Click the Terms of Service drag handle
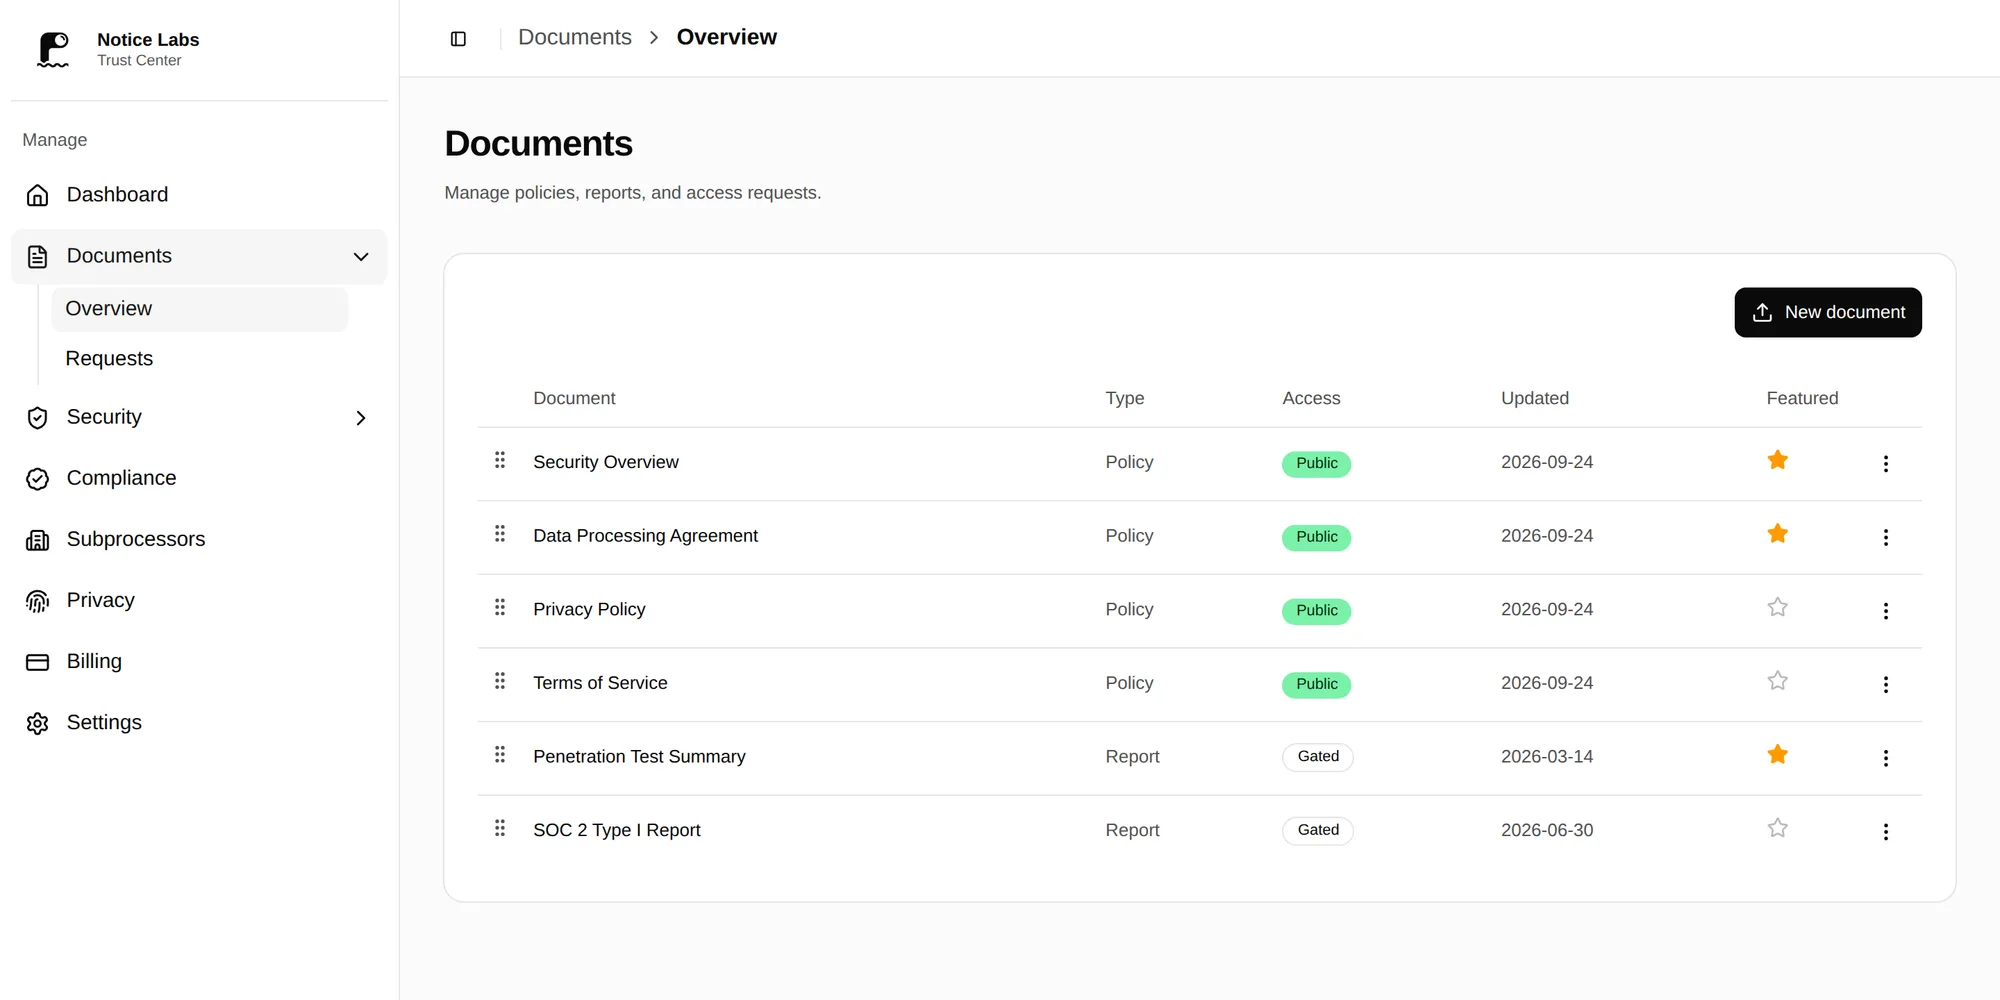This screenshot has width=2000, height=1000. click(x=500, y=681)
